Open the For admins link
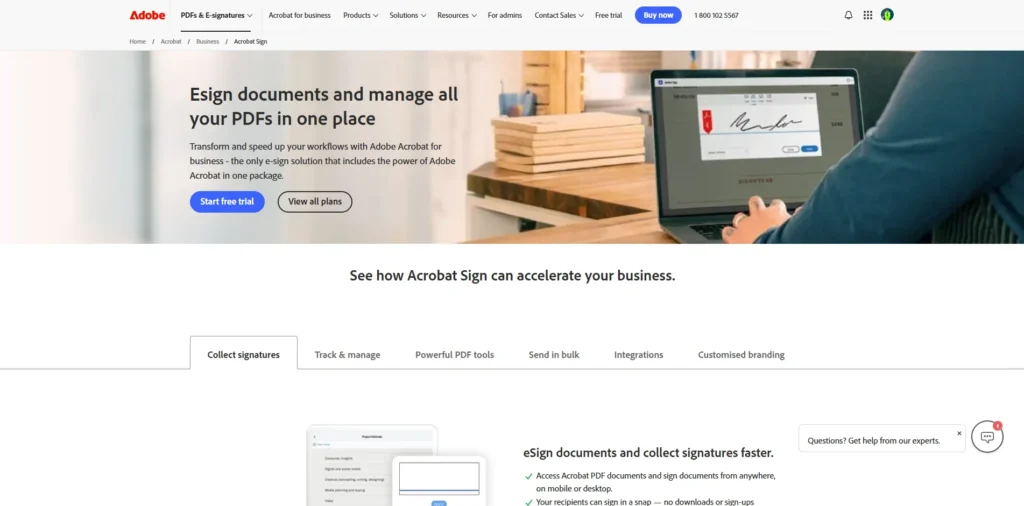1024x506 pixels. (505, 15)
